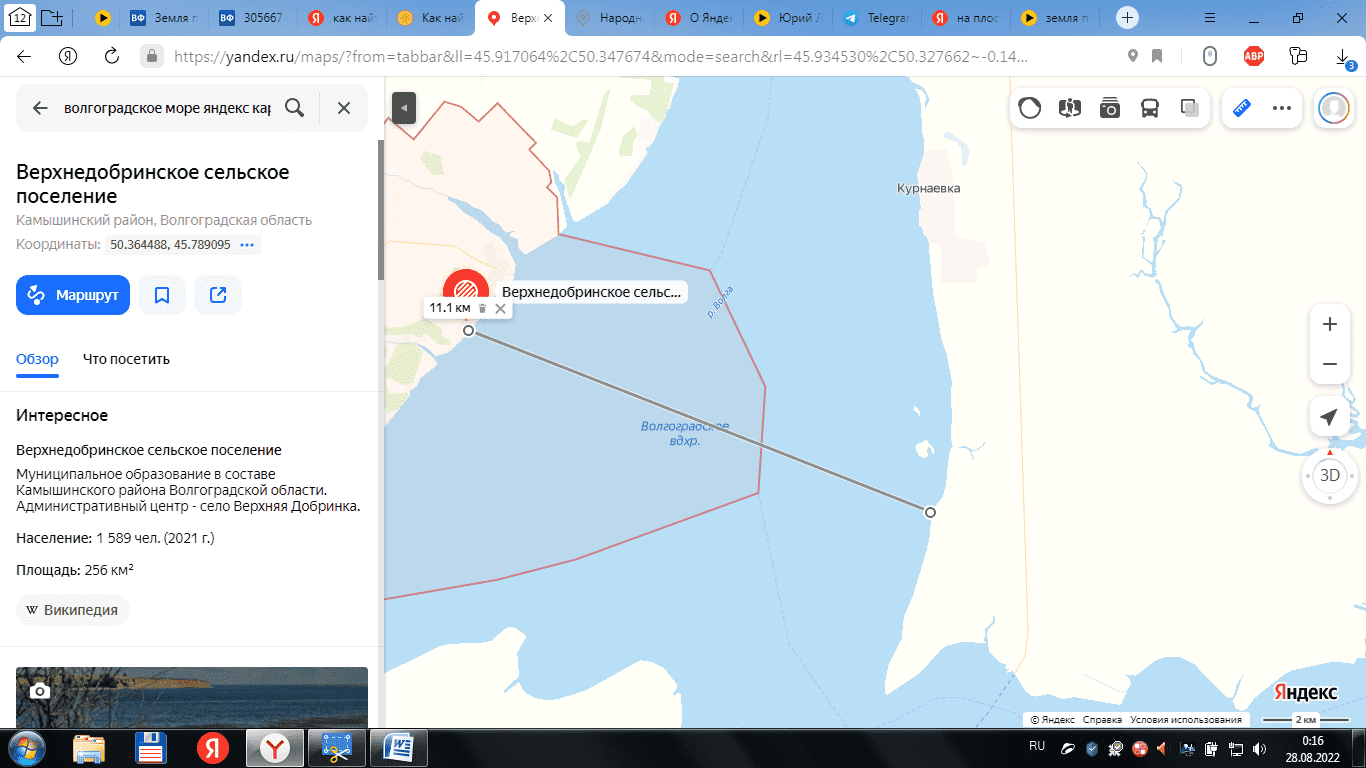Toggle the ABP ad blocker extension
This screenshot has height=768, width=1366.
pyautogui.click(x=1253, y=56)
